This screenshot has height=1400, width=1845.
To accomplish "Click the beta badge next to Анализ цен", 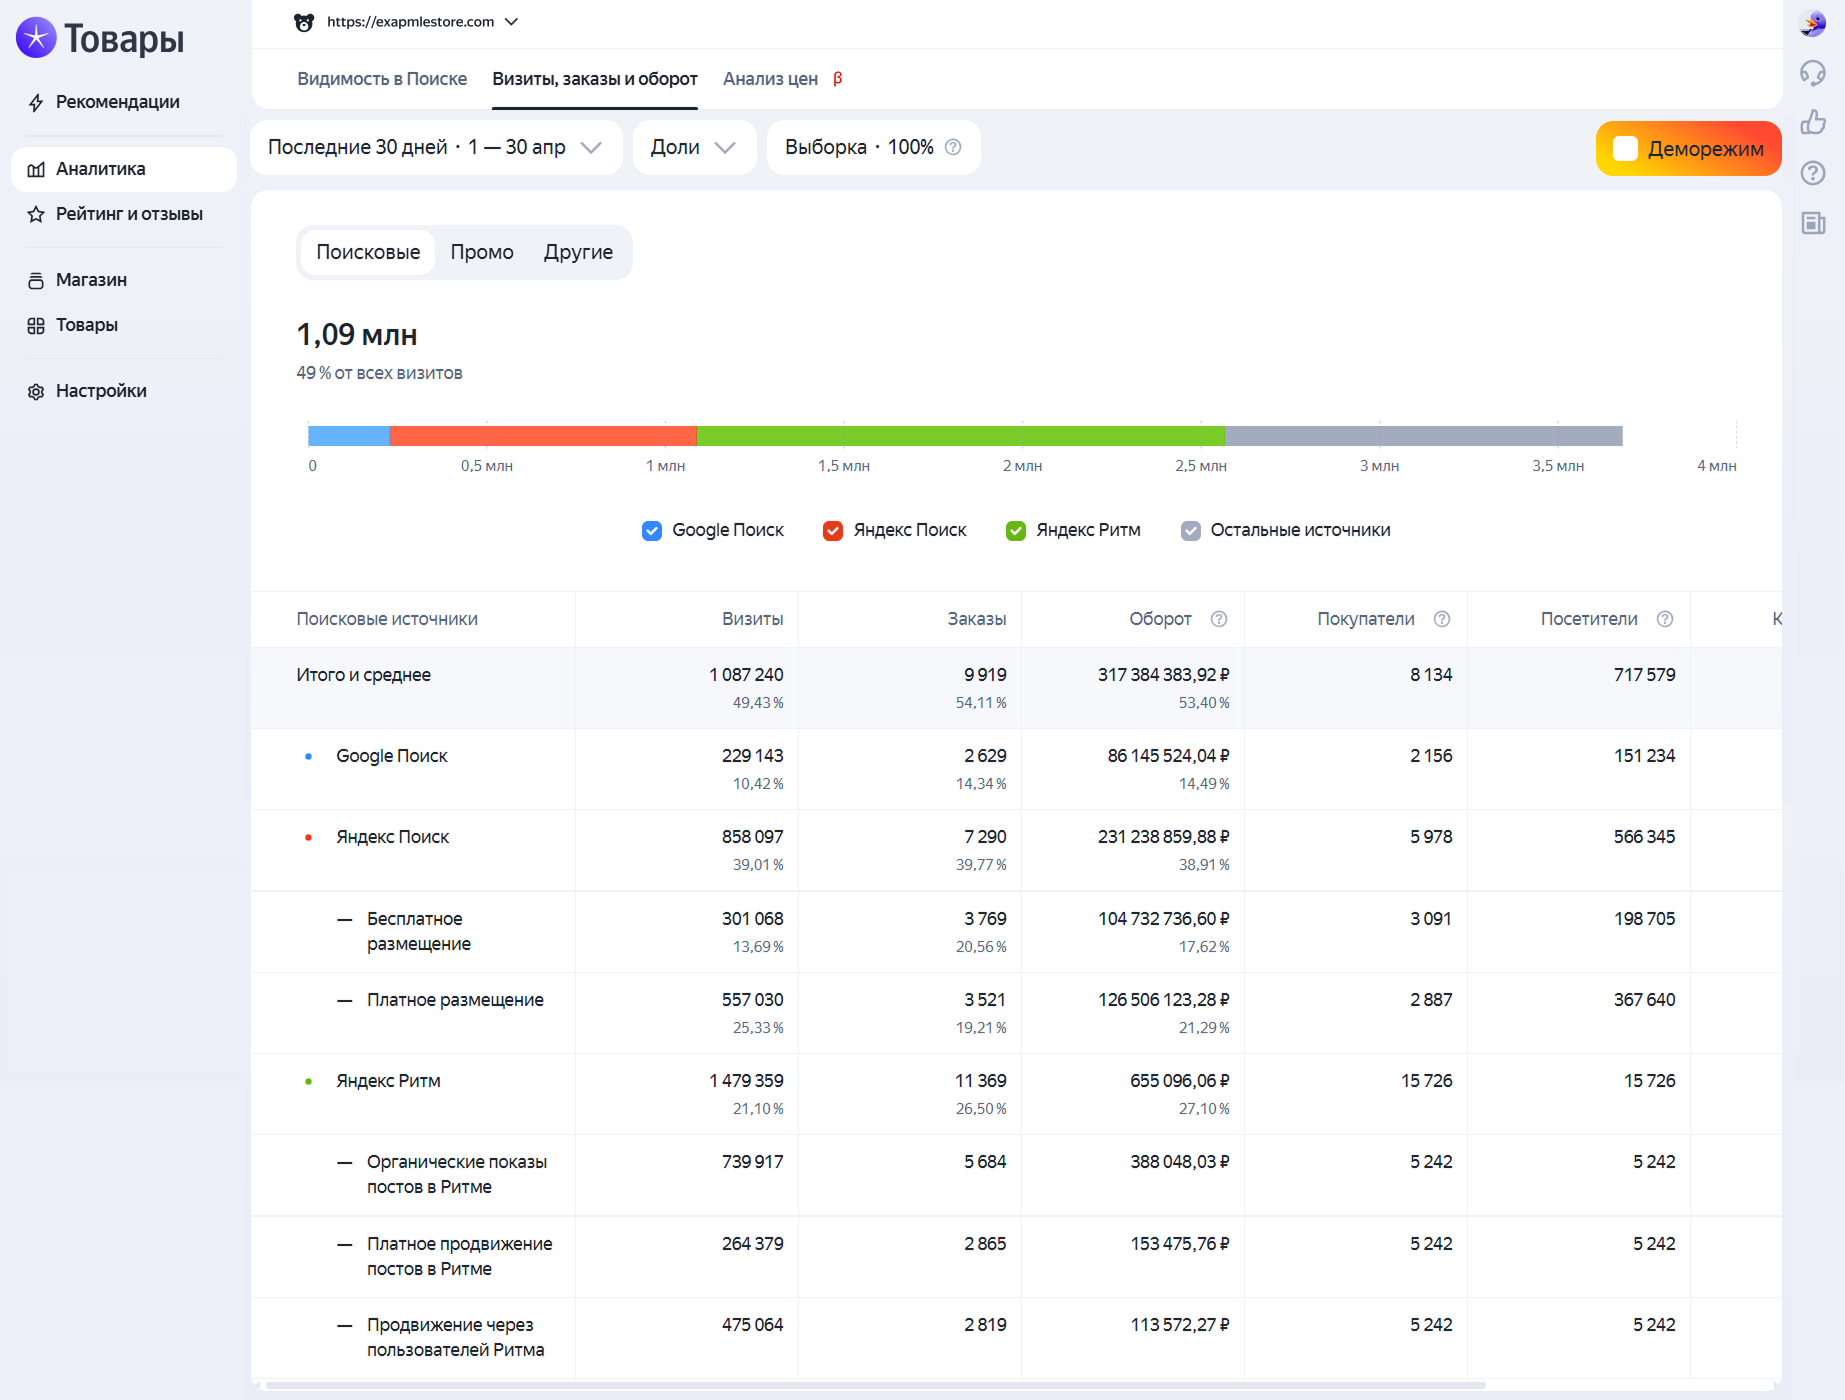I will pos(838,78).
